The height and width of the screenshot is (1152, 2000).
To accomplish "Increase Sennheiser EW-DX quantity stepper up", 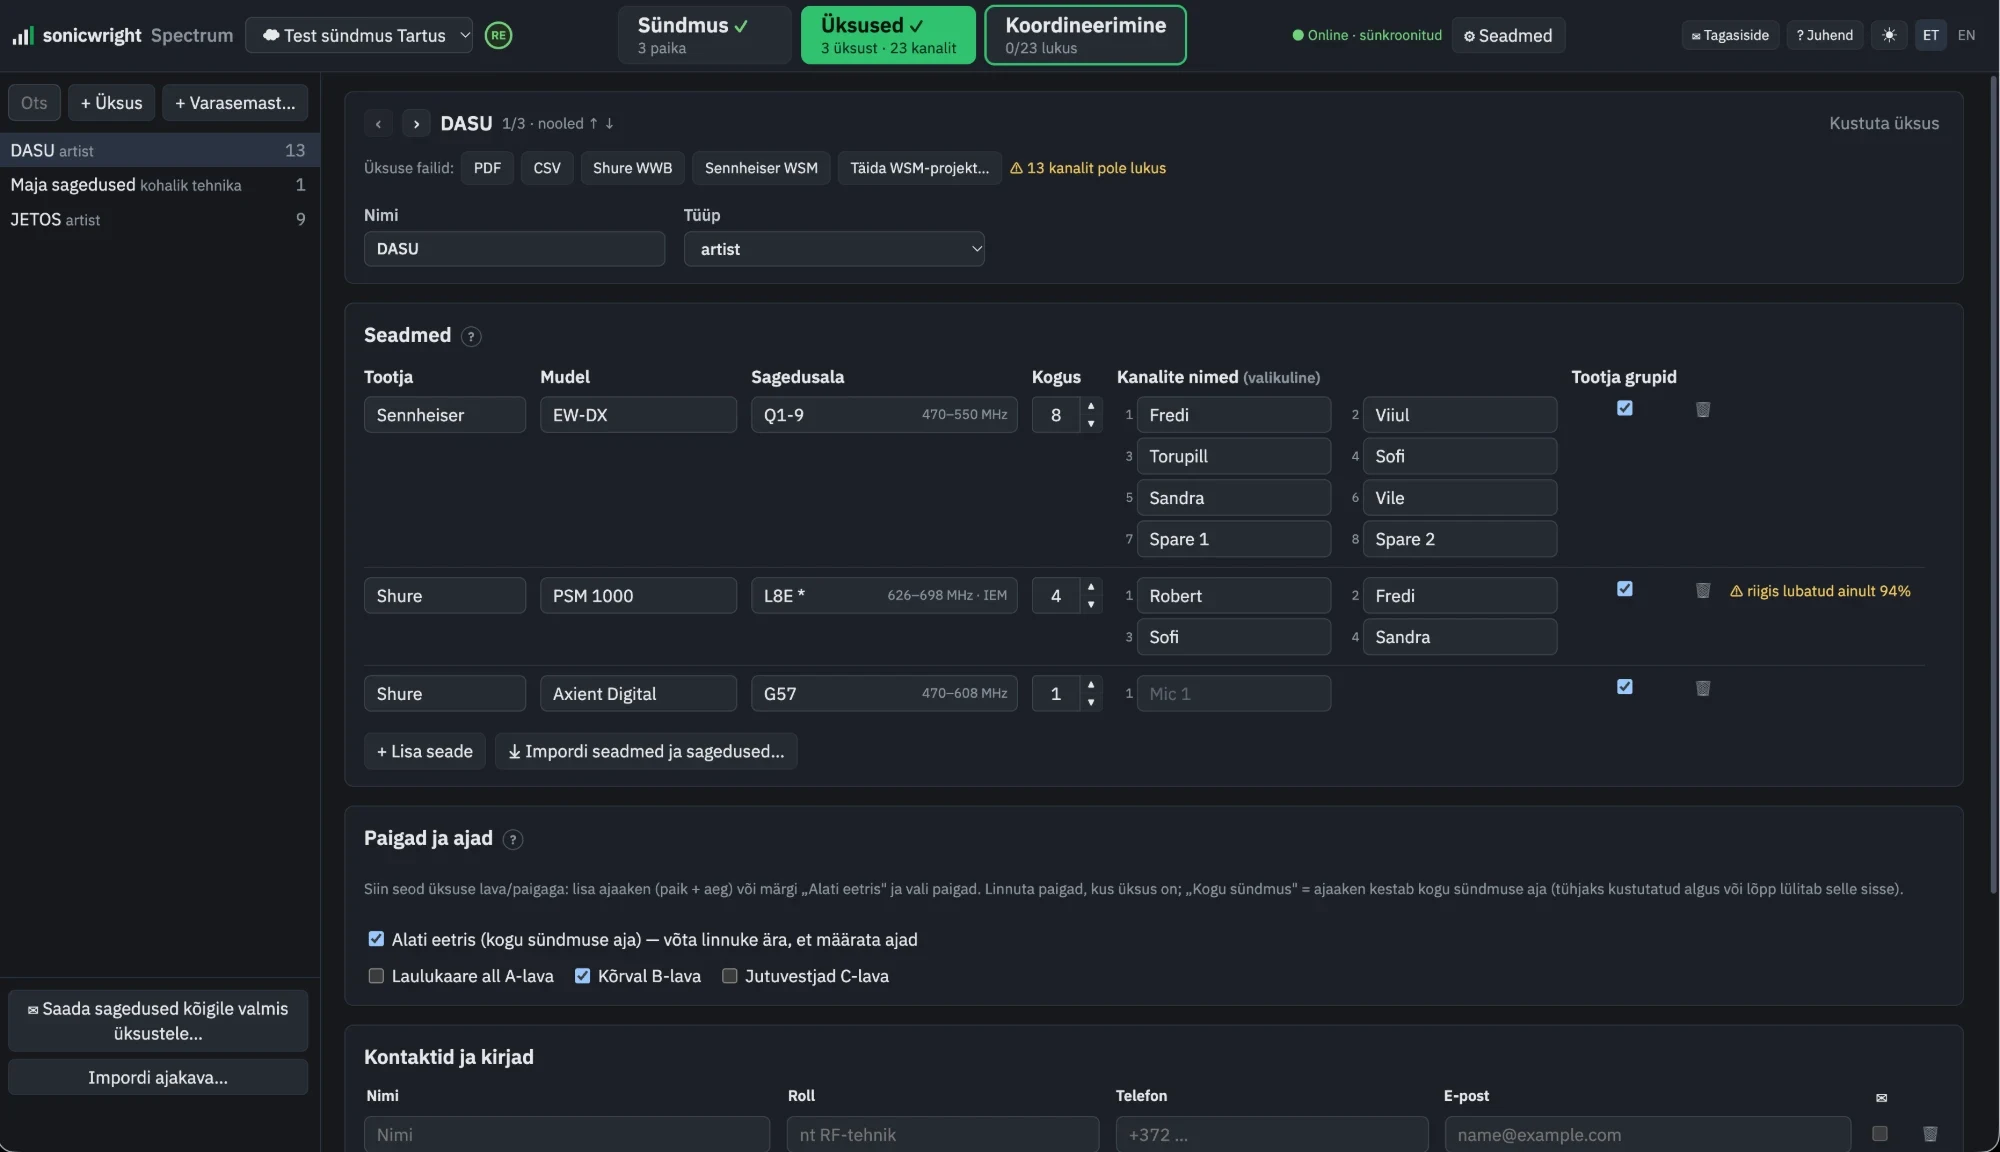I will [x=1091, y=406].
